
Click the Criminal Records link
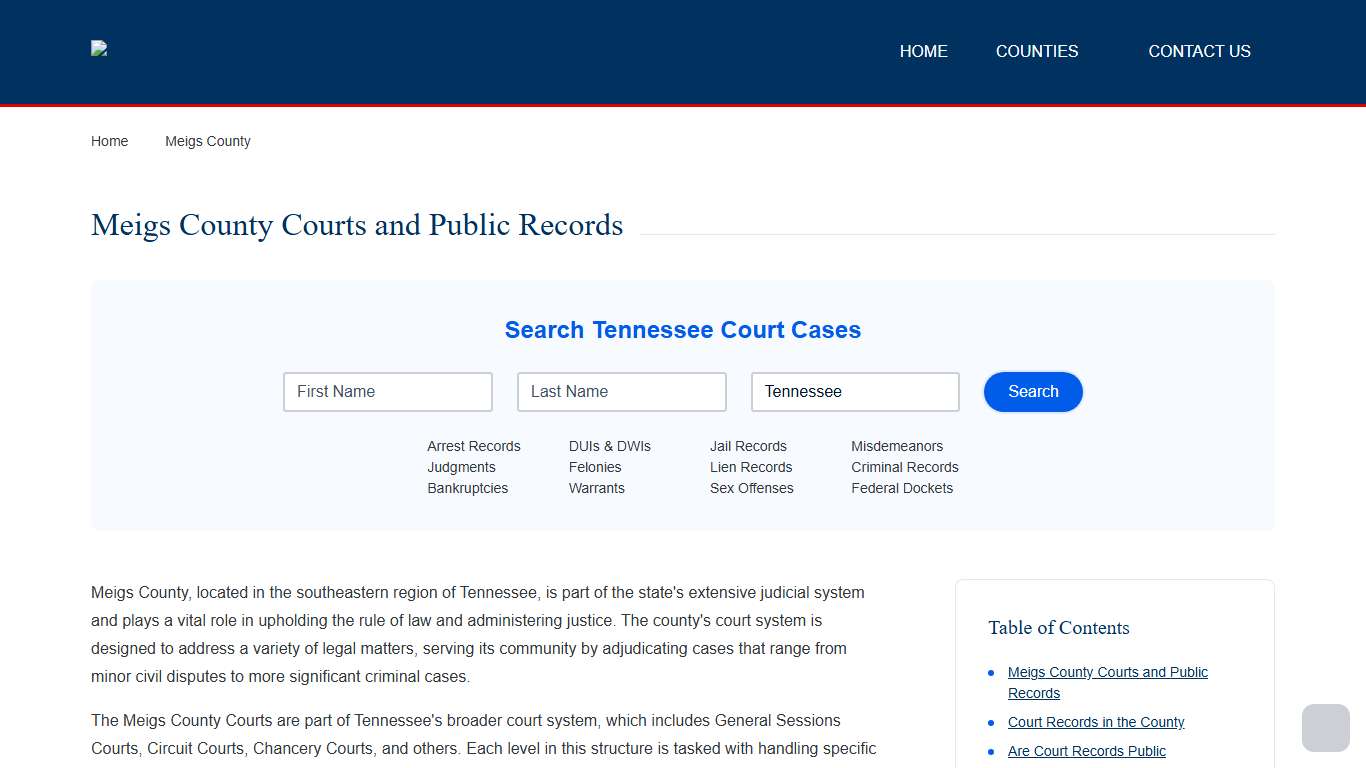coord(905,467)
